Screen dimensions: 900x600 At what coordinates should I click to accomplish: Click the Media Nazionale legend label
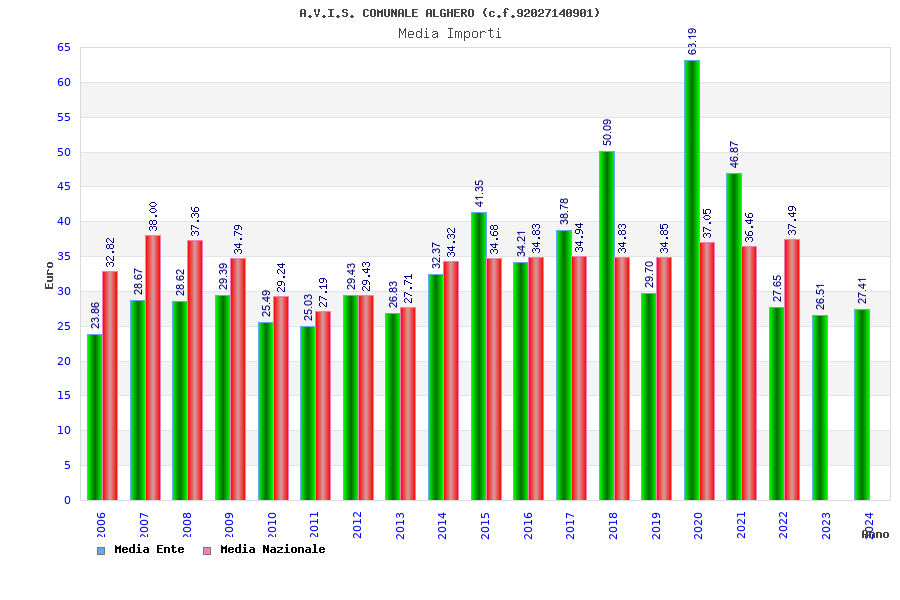click(273, 549)
